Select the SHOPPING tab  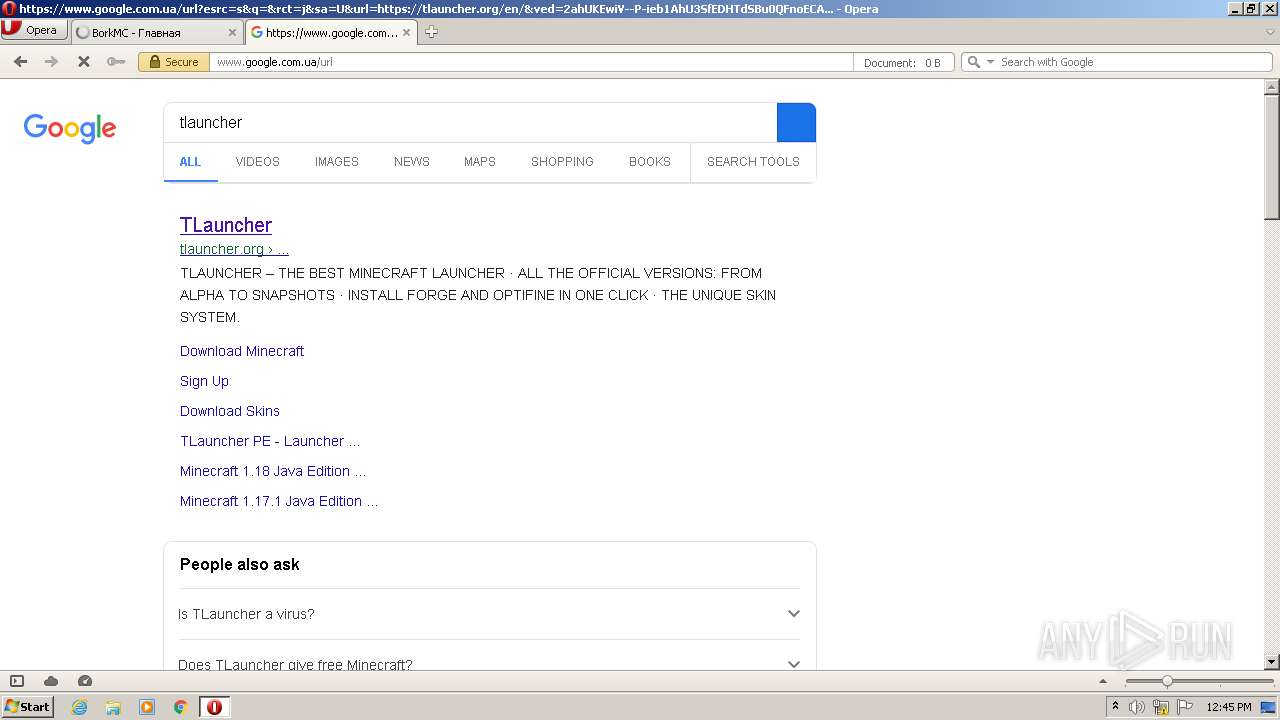[x=562, y=162]
